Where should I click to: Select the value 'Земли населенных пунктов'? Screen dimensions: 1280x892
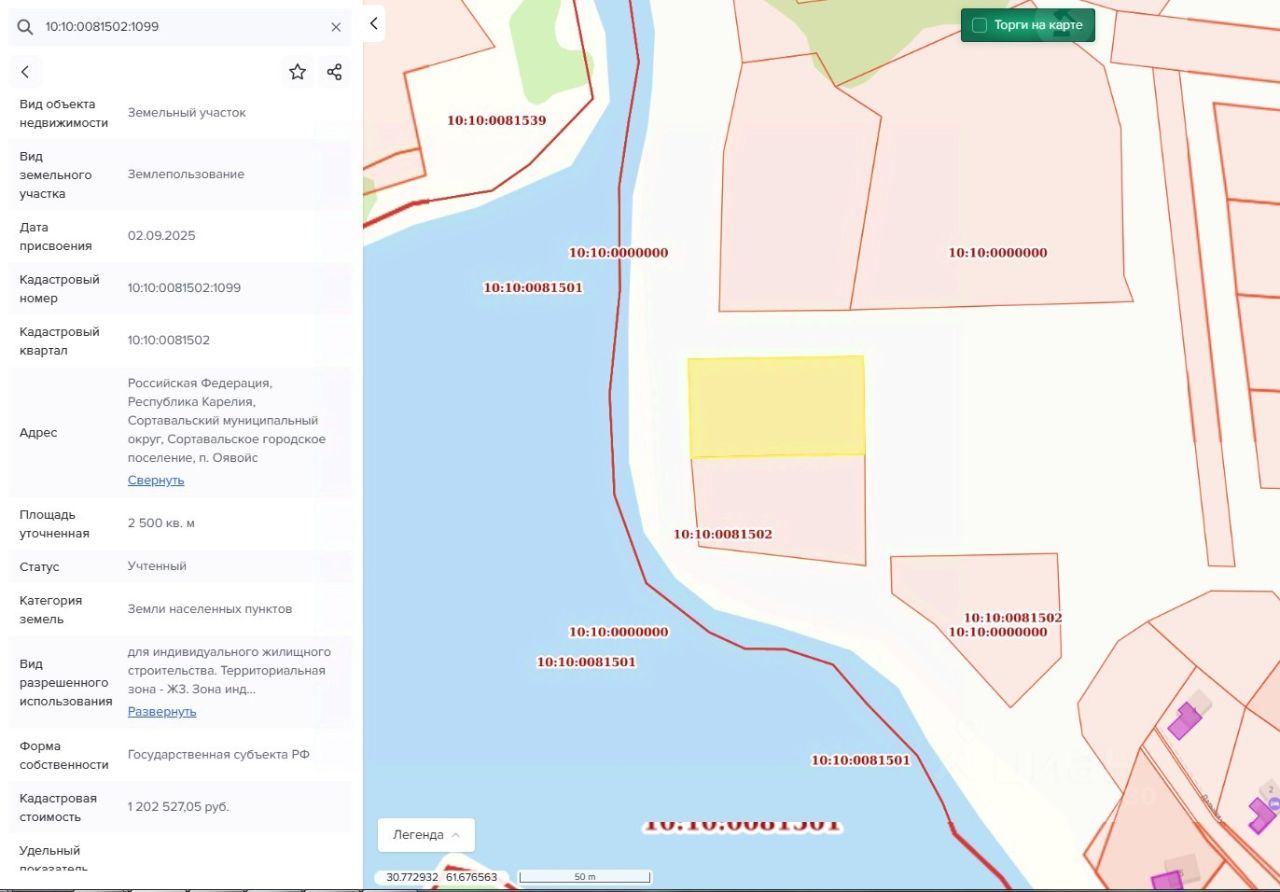210,609
